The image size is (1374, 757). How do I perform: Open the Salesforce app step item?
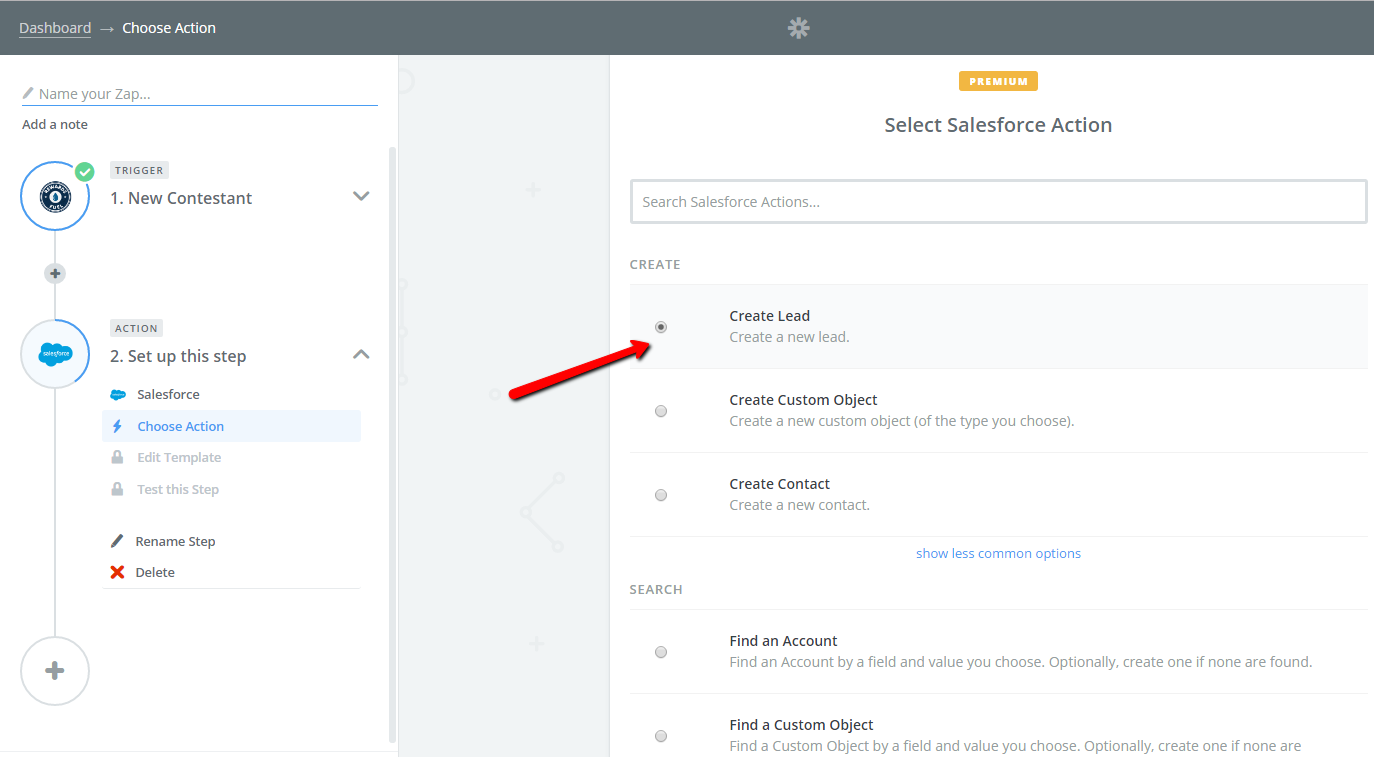pyautogui.click(x=231, y=394)
